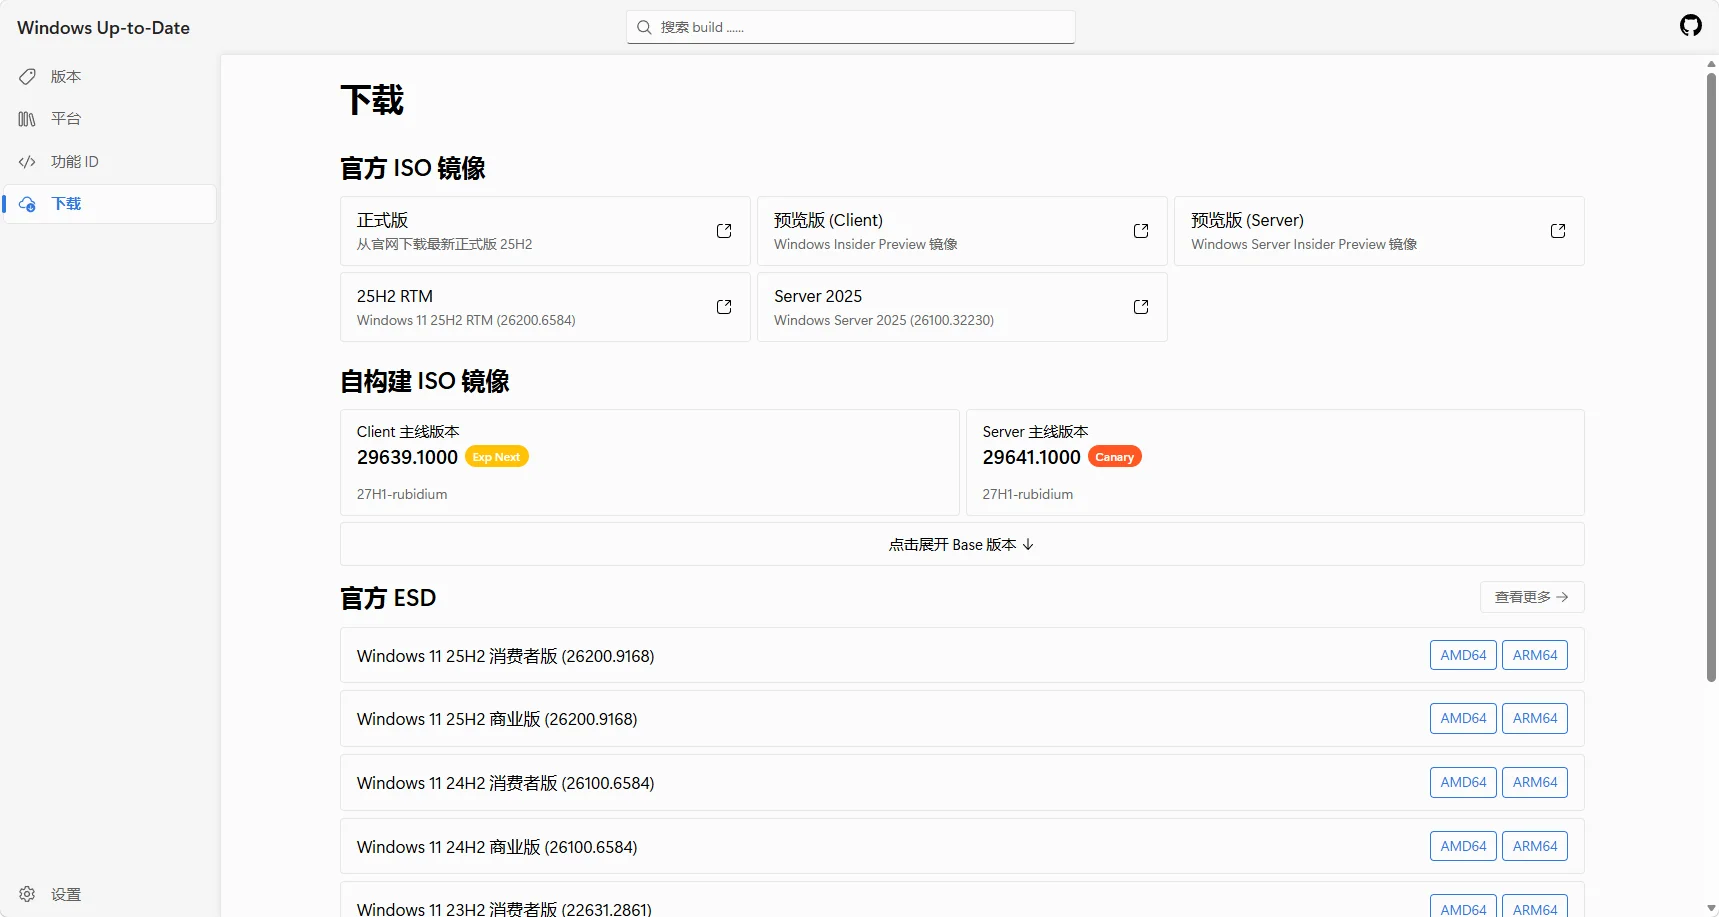Click the vertical page scrollbar thumb
Image resolution: width=1719 pixels, height=917 pixels.
[1711, 377]
